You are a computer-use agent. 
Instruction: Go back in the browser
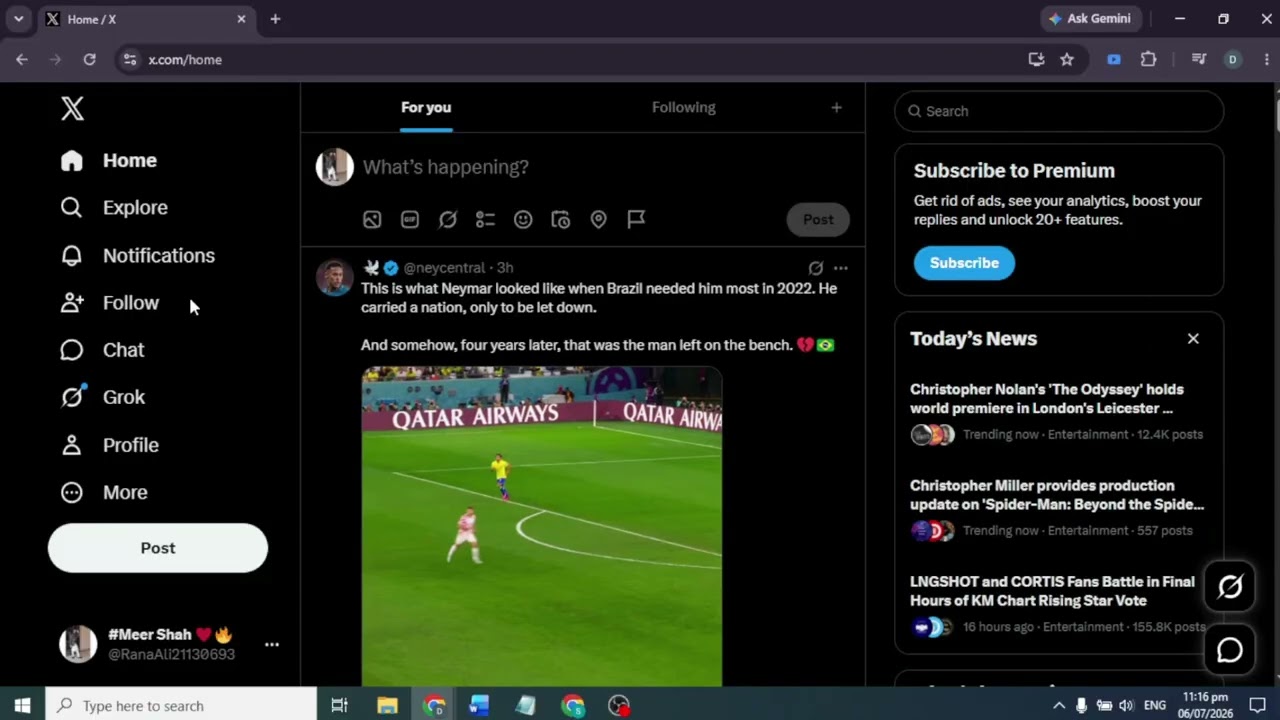22,60
